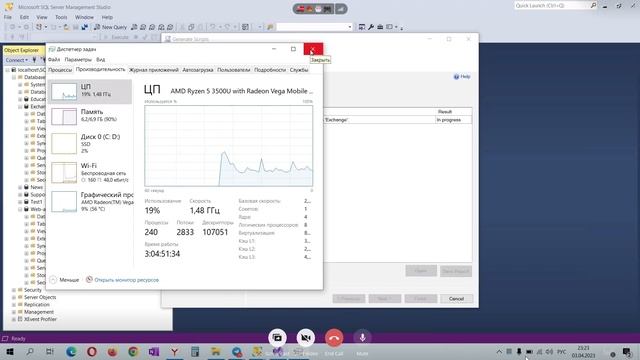
Task: Open the notification center icon in tray
Action: 627,351
